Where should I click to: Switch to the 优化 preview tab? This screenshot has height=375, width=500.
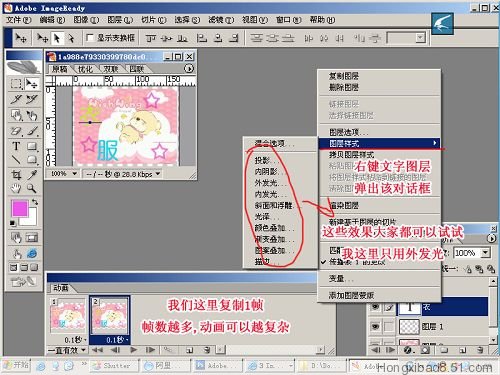click(x=85, y=69)
